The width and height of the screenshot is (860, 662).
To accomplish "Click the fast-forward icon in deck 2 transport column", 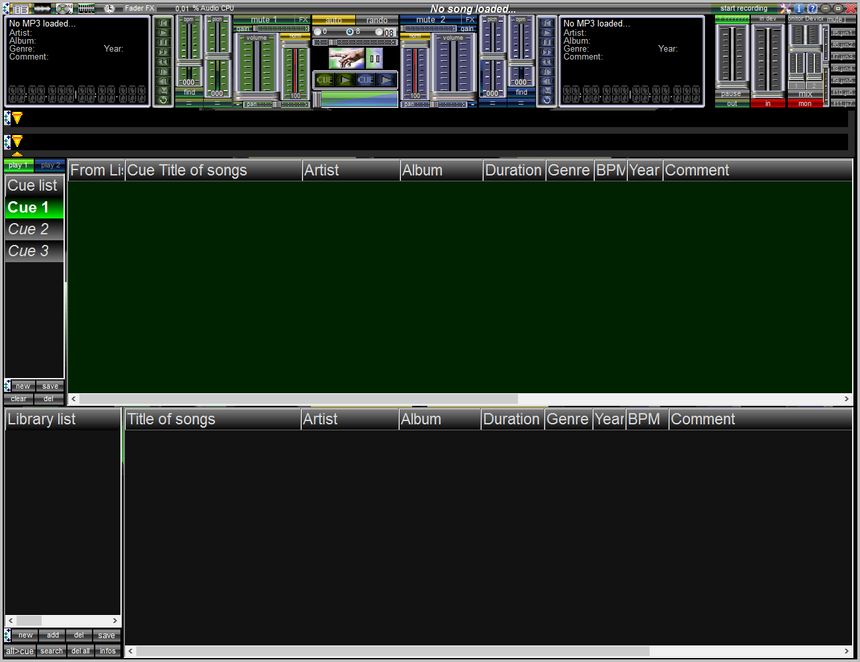I will tap(547, 52).
